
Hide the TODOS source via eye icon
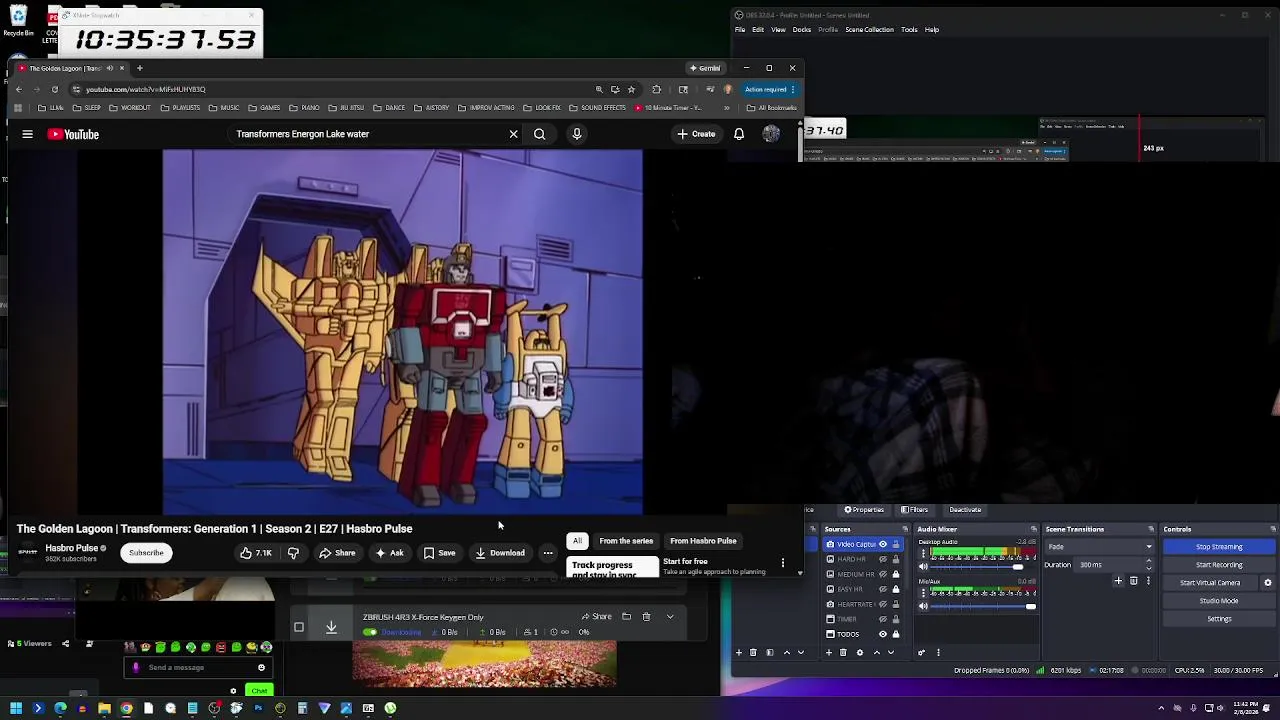tap(883, 634)
